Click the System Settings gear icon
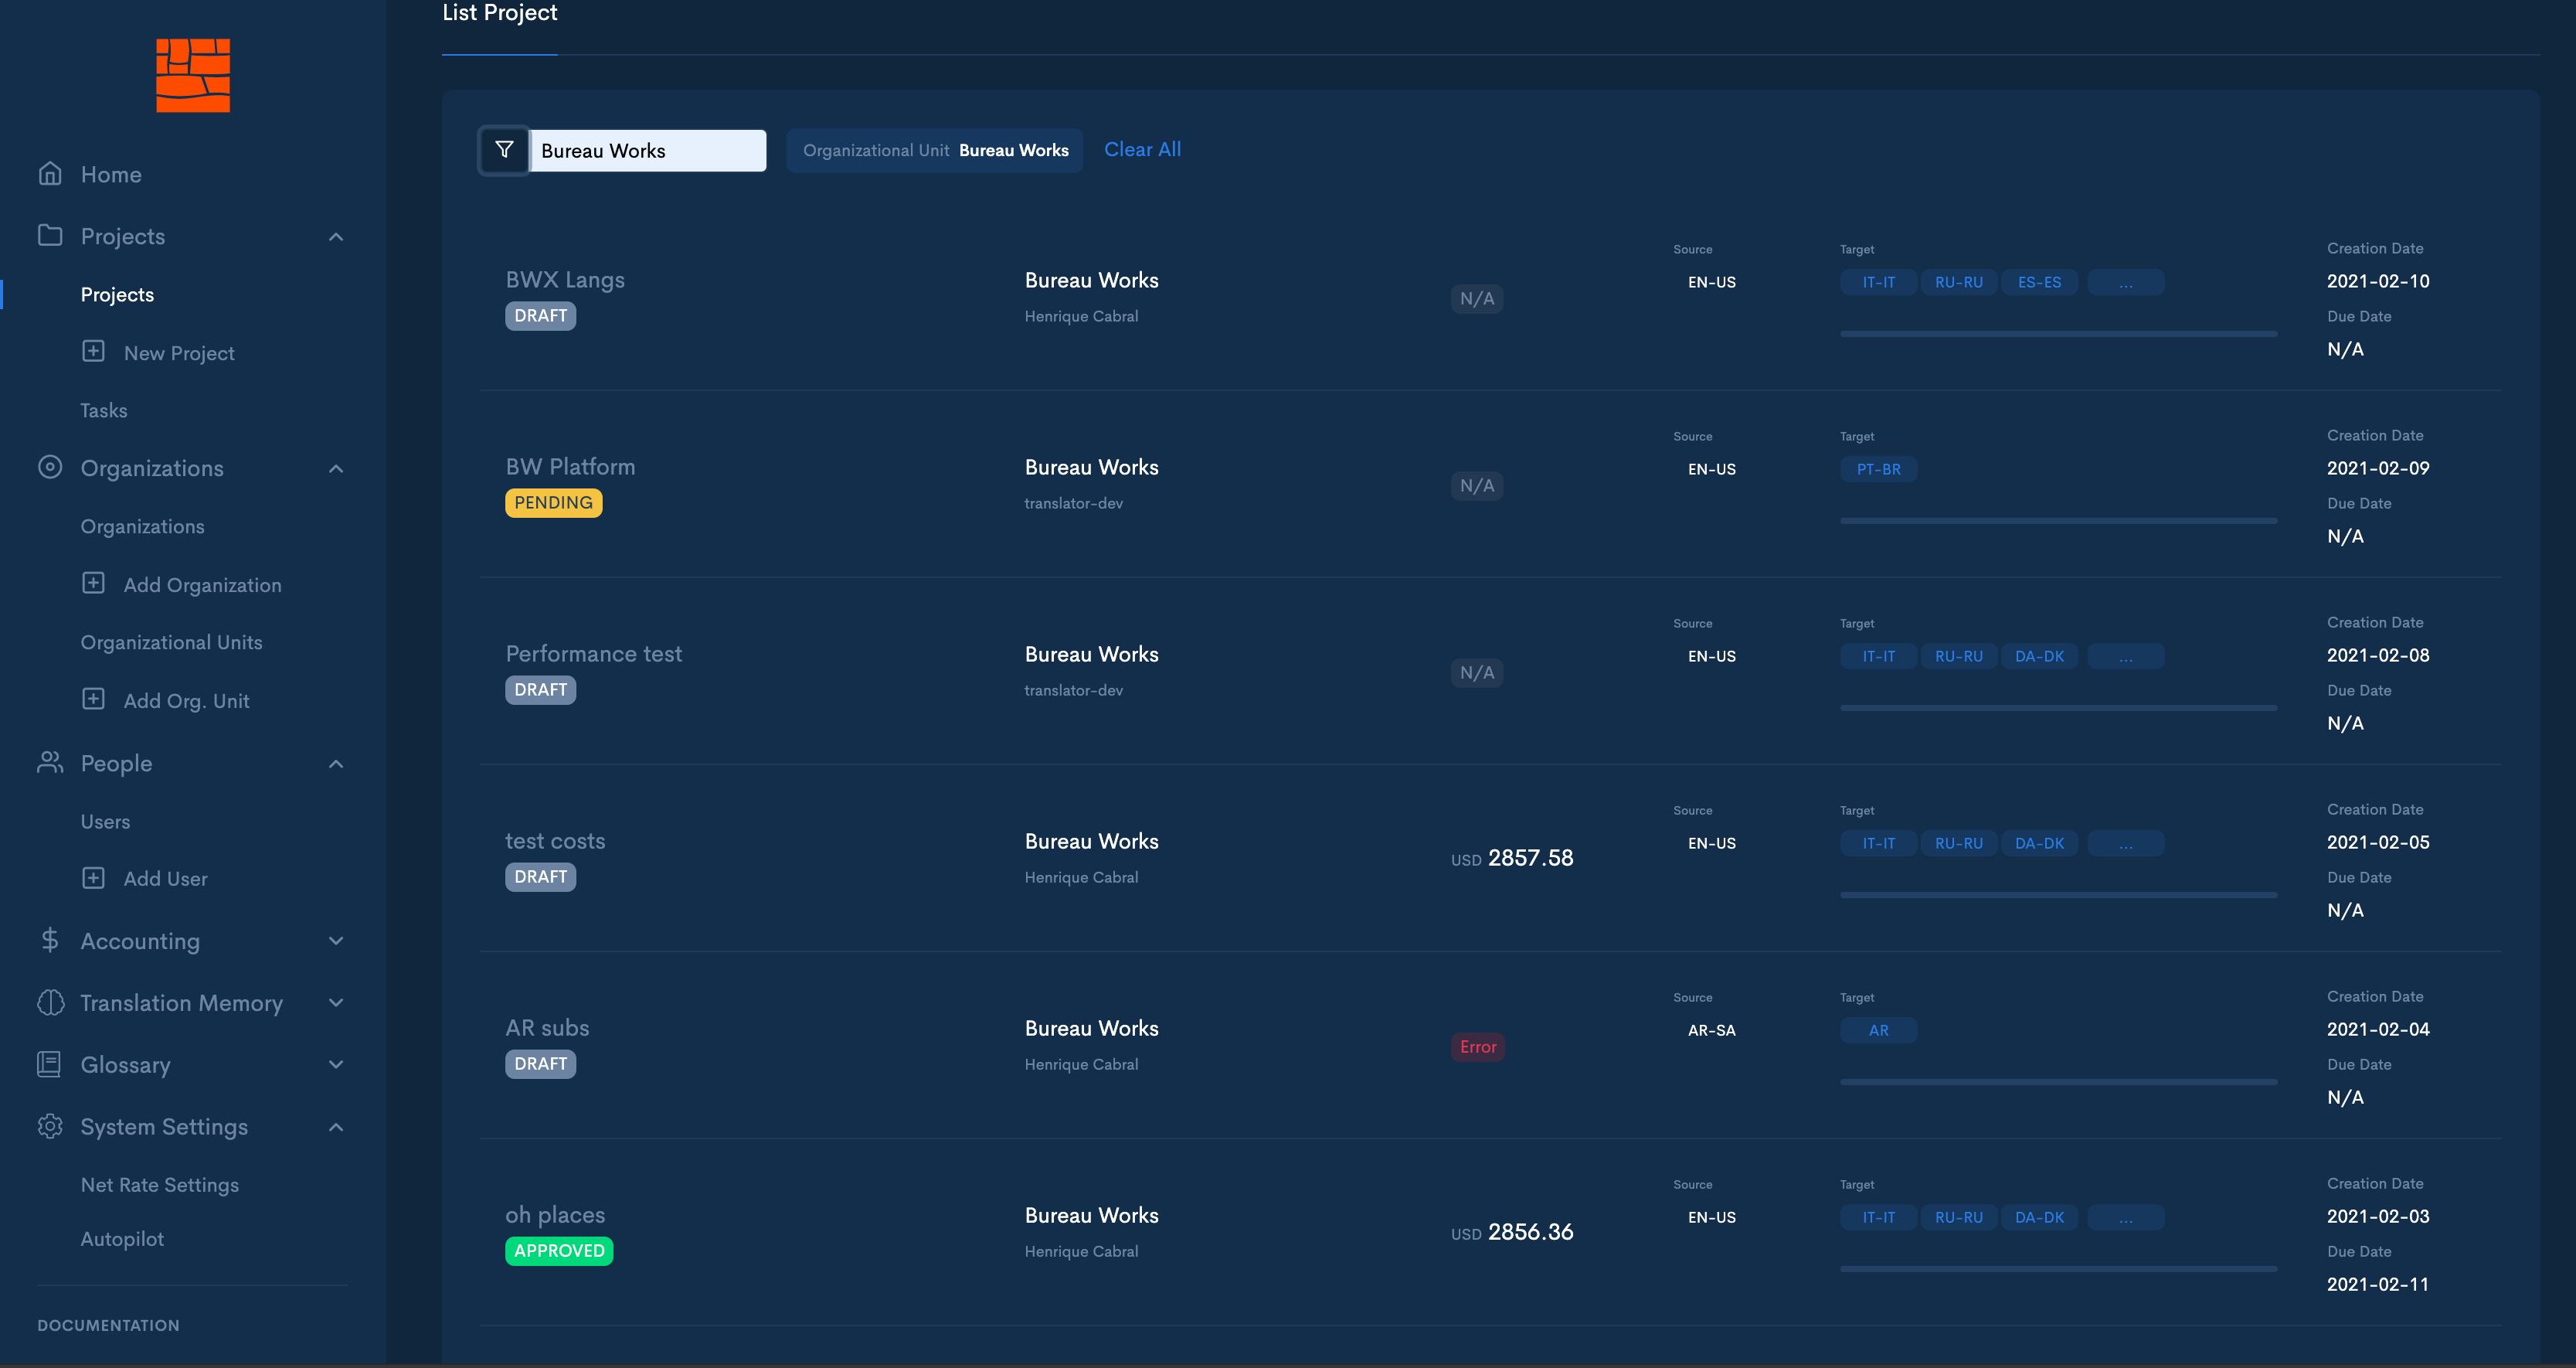 (50, 1126)
